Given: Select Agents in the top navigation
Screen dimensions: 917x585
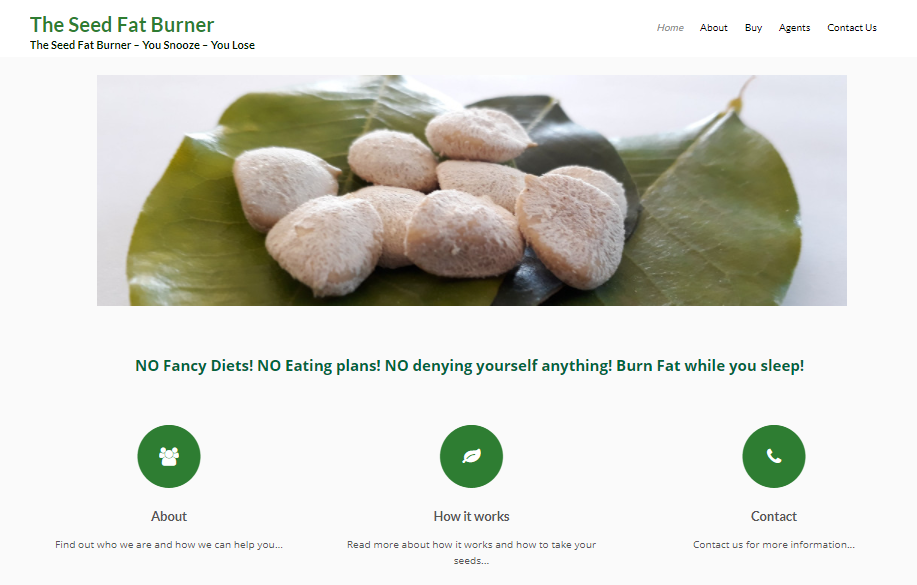Looking at the screenshot, I should (794, 27).
